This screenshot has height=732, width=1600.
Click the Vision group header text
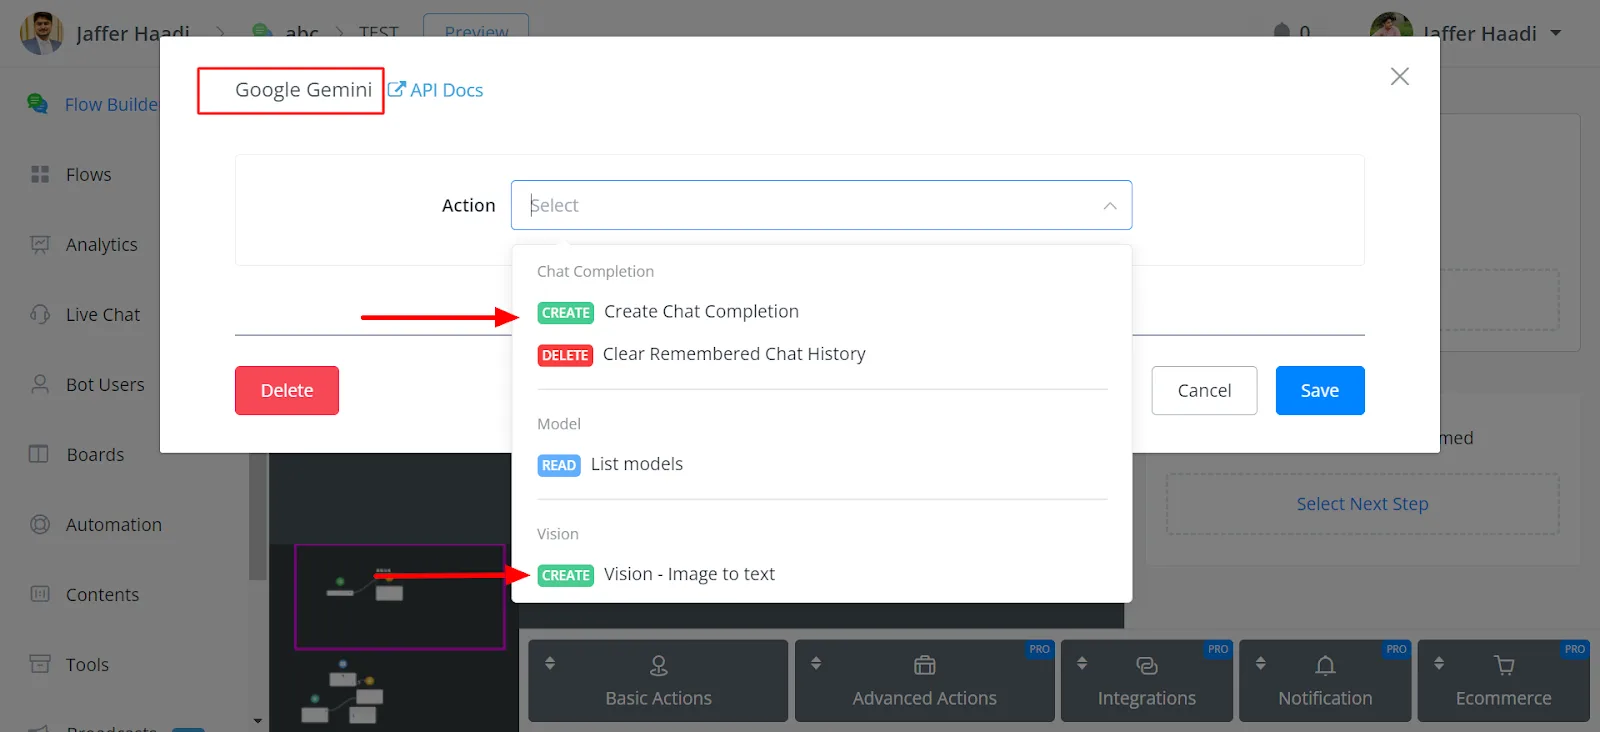558,534
